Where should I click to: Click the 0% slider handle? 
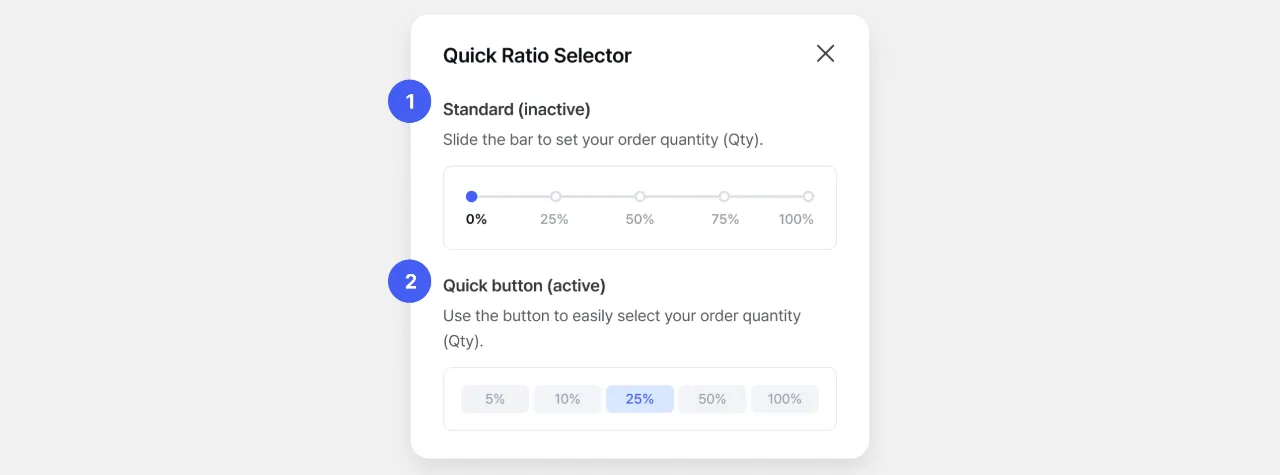click(x=472, y=197)
